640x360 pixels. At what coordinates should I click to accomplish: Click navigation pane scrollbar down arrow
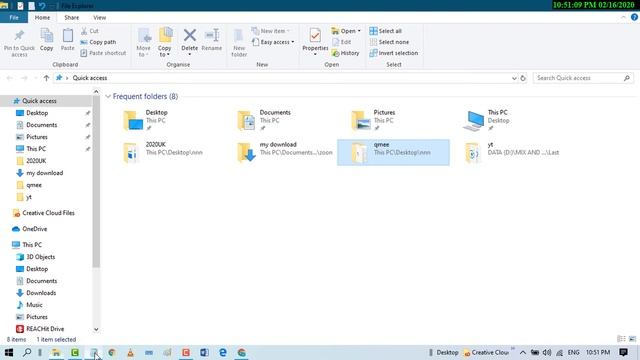tap(96, 329)
